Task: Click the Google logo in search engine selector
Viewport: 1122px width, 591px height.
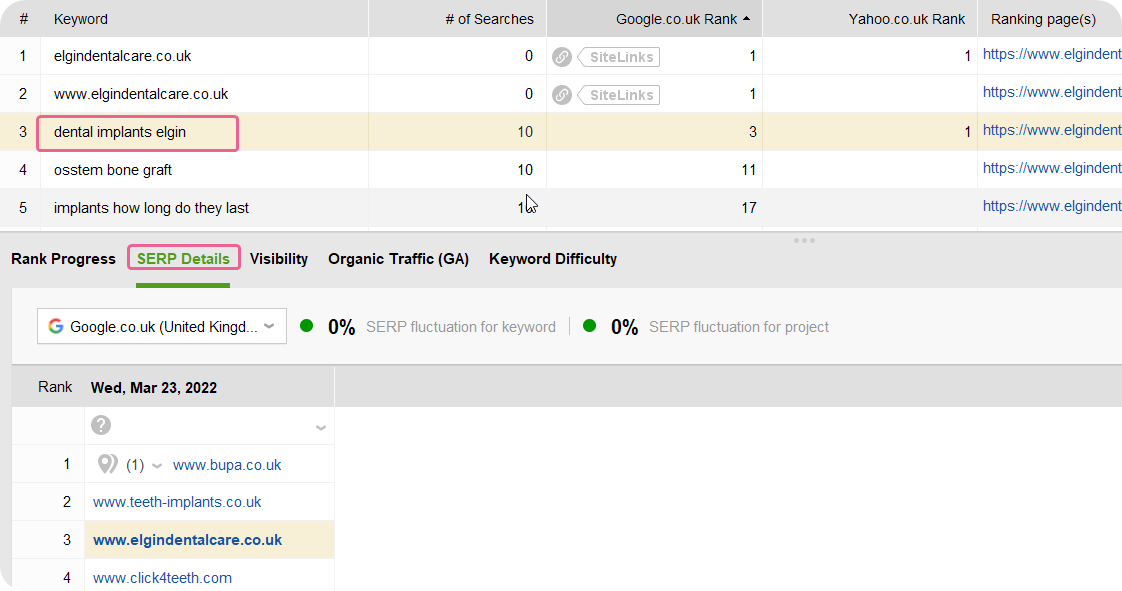Action: point(55,326)
